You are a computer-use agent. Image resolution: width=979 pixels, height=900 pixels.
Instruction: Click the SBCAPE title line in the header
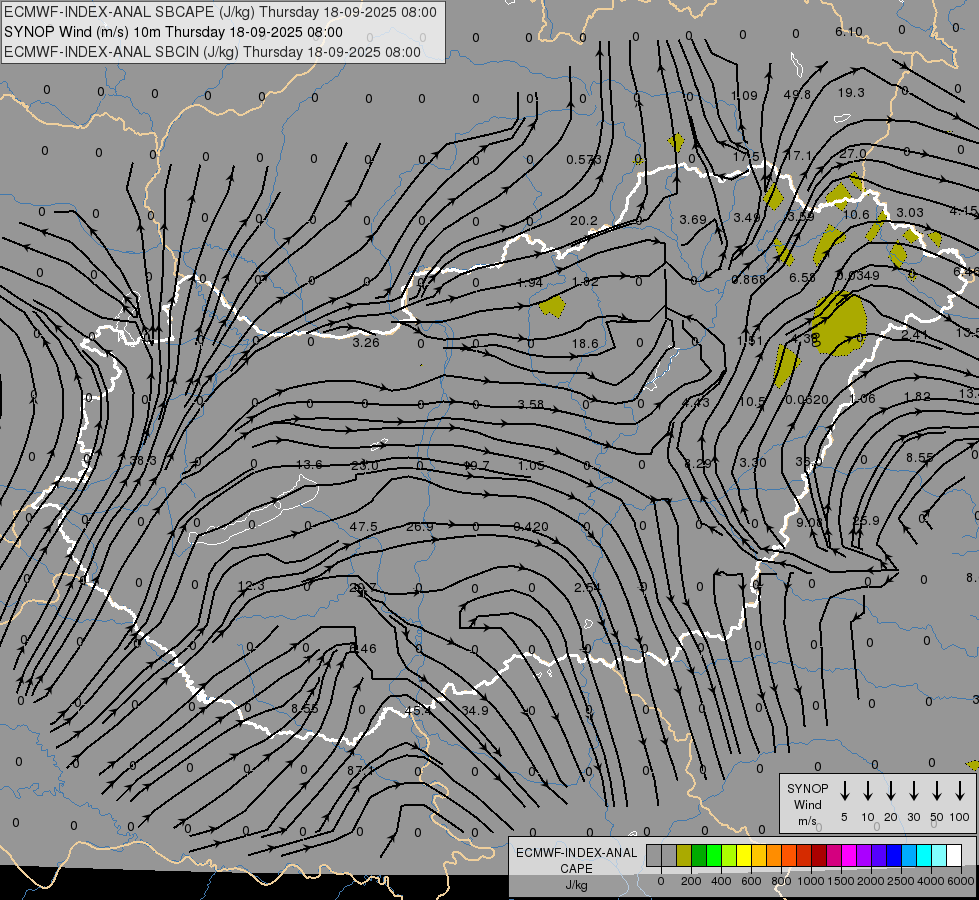pyautogui.click(x=220, y=12)
